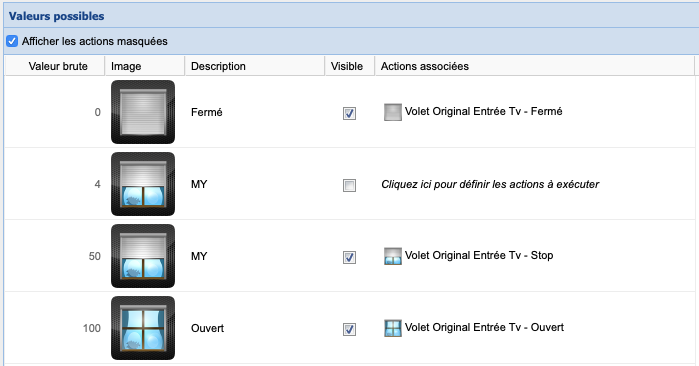Click the open window image for value 100
The width and height of the screenshot is (699, 366).
(x=143, y=328)
